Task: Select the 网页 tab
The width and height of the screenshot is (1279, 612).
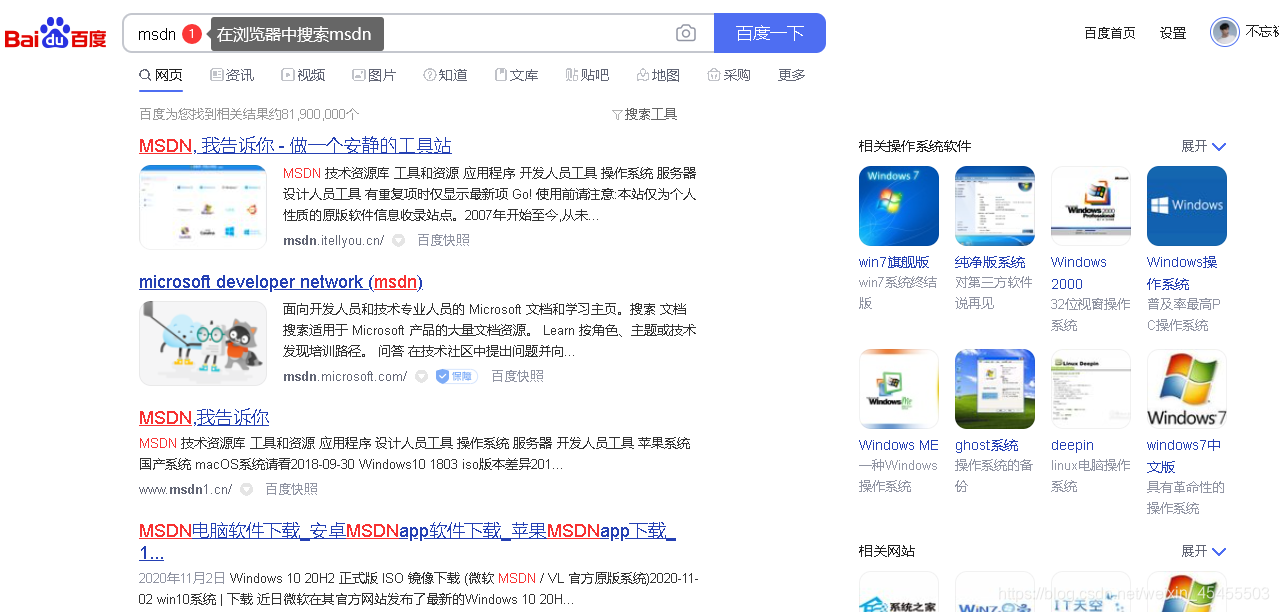Action: (x=161, y=75)
